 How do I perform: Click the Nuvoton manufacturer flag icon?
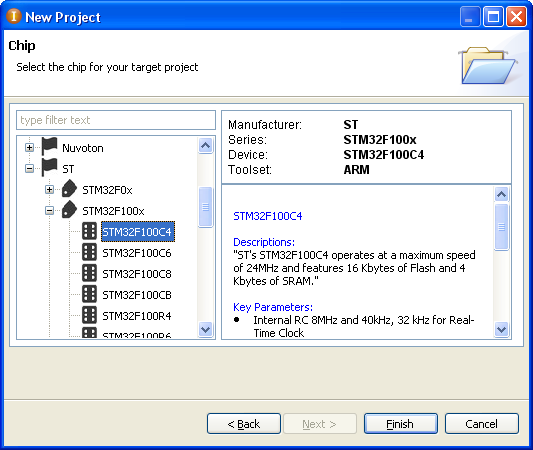point(50,147)
